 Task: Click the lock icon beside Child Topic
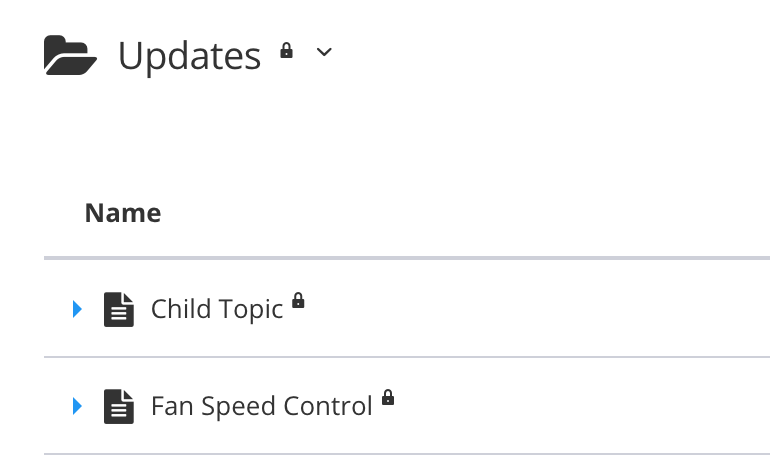coord(298,300)
